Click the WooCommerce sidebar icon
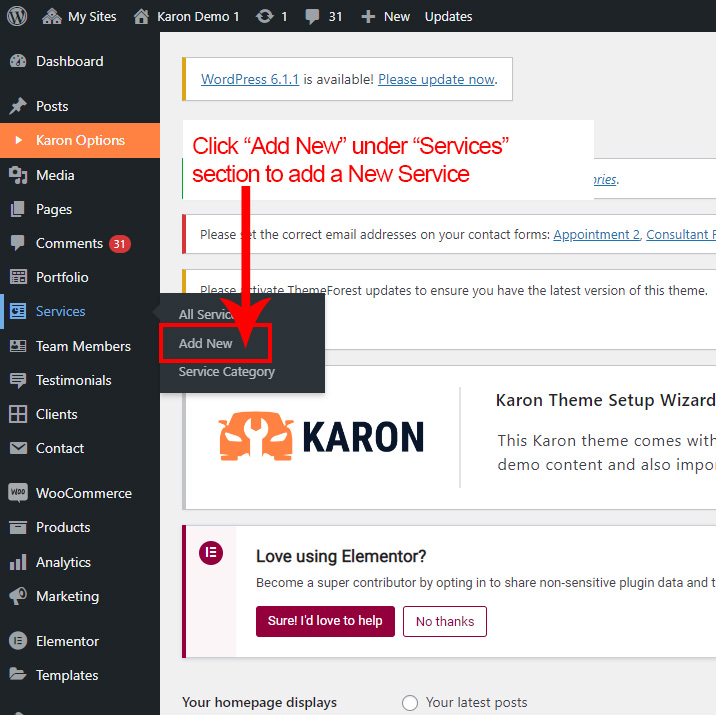716x715 pixels. (x=18, y=493)
